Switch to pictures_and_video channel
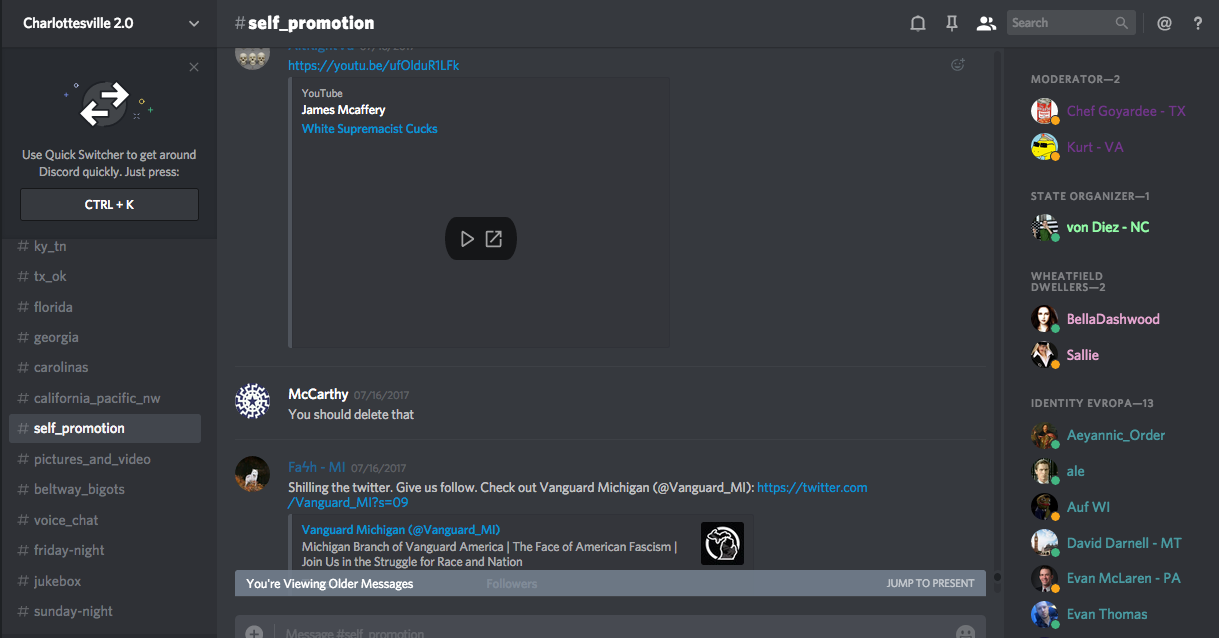 point(92,459)
